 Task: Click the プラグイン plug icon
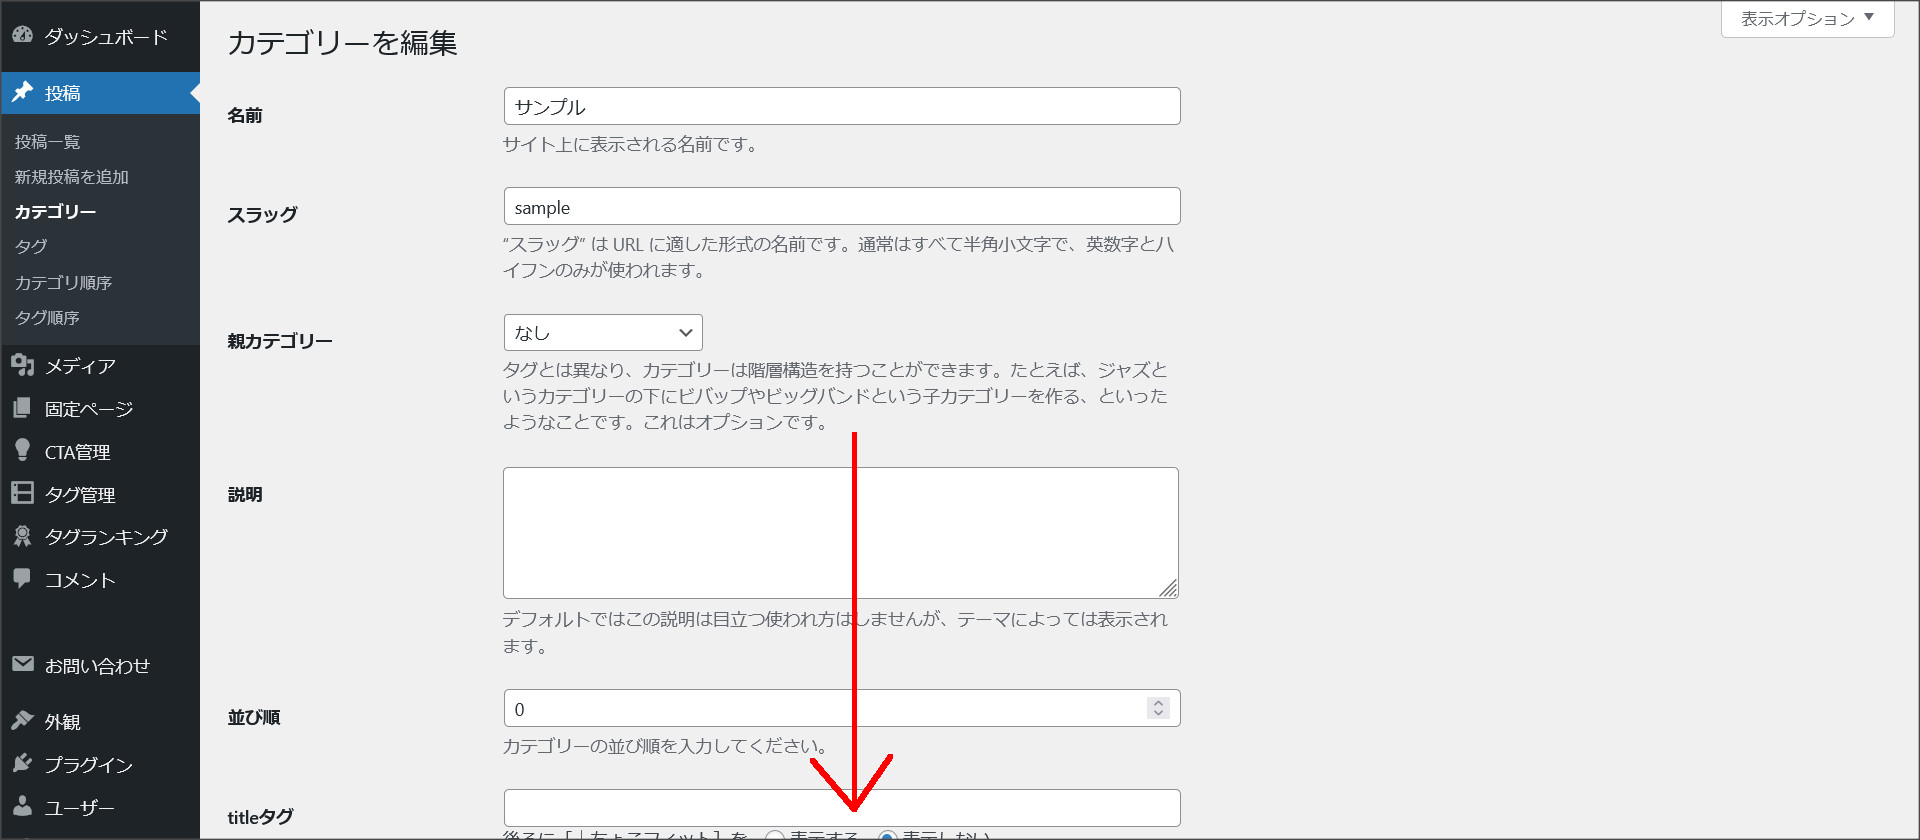[22, 763]
